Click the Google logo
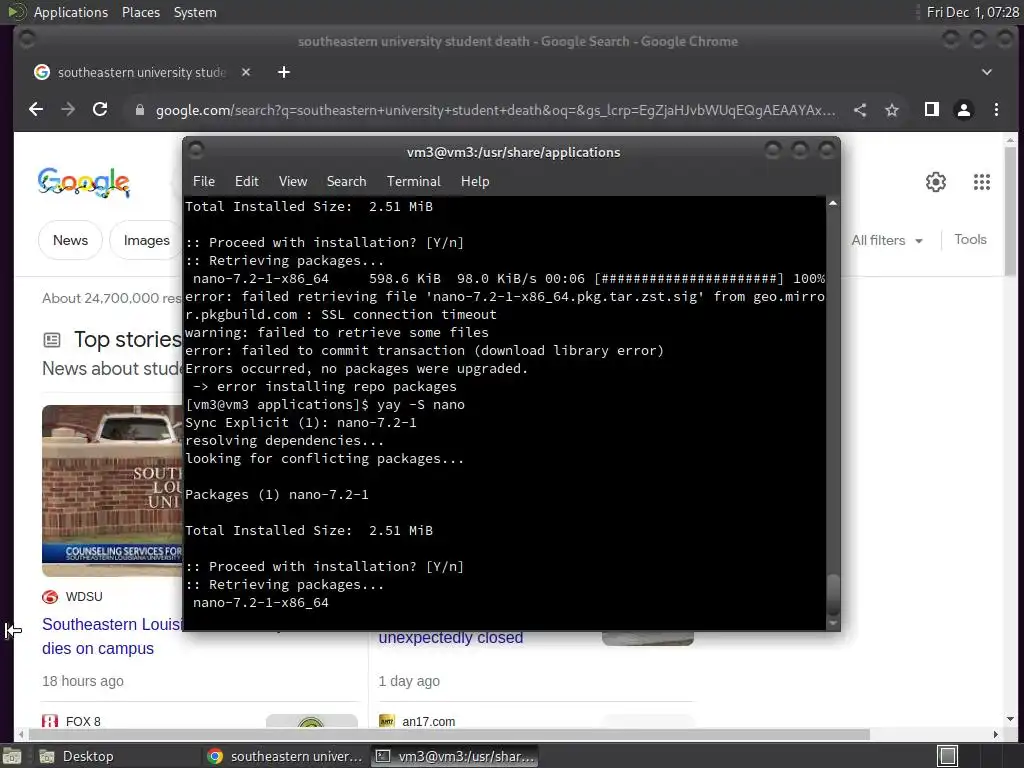This screenshot has height=768, width=1024. click(x=84, y=183)
